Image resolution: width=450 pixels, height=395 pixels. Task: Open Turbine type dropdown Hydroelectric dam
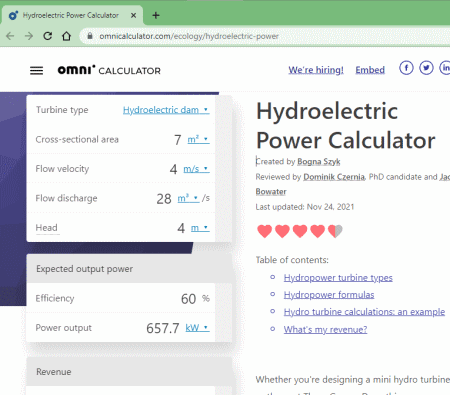[166, 110]
